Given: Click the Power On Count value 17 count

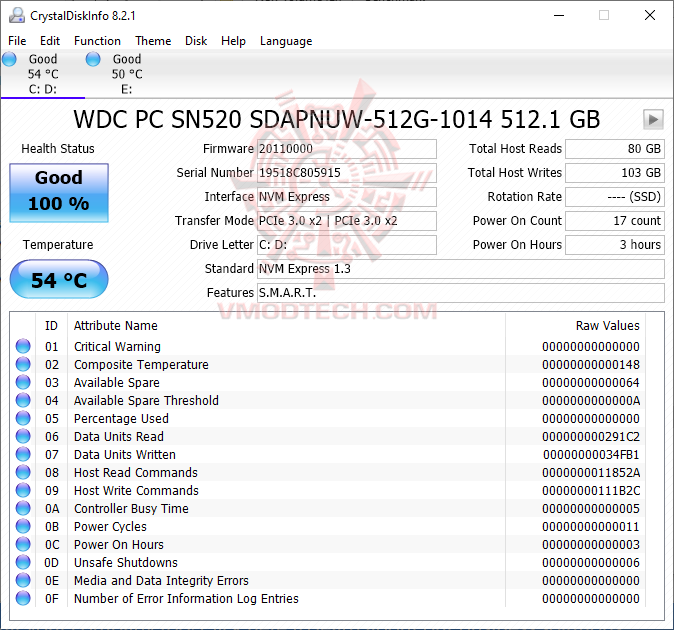Looking at the screenshot, I should tap(615, 221).
